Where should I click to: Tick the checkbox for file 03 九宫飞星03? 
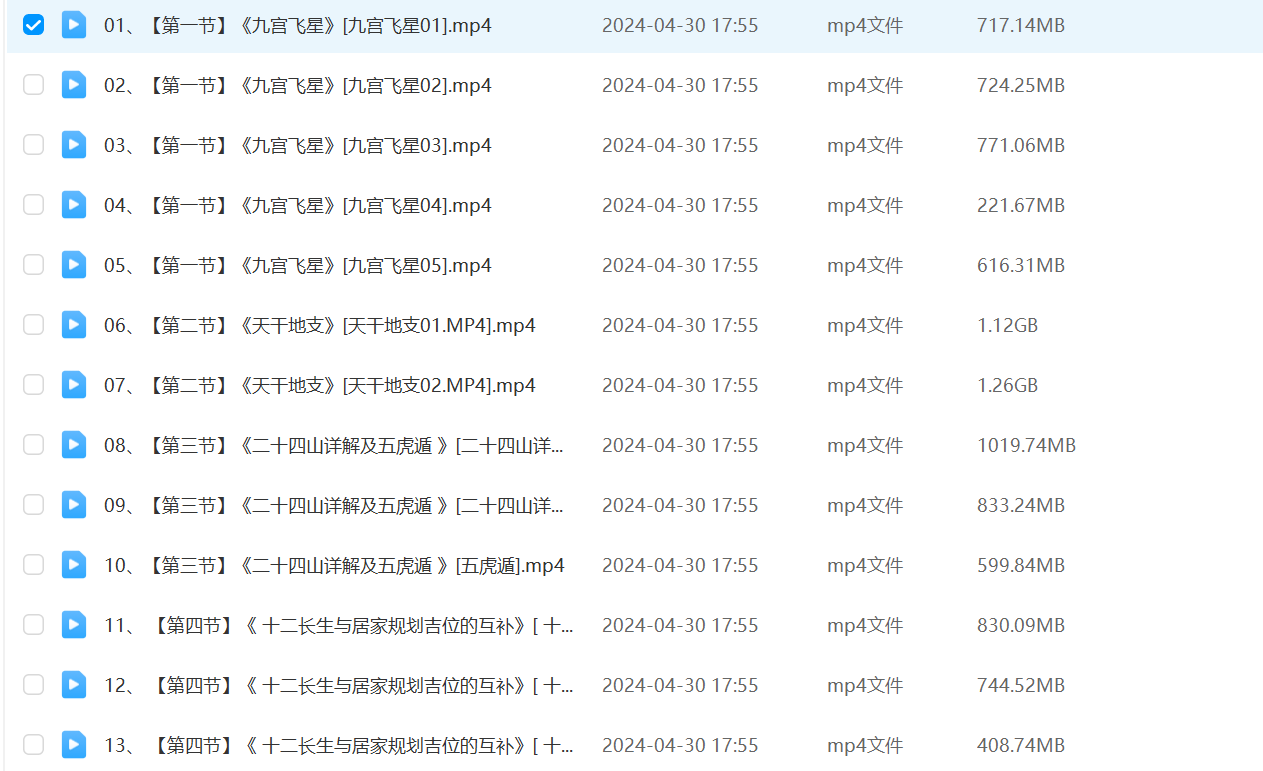(x=34, y=145)
